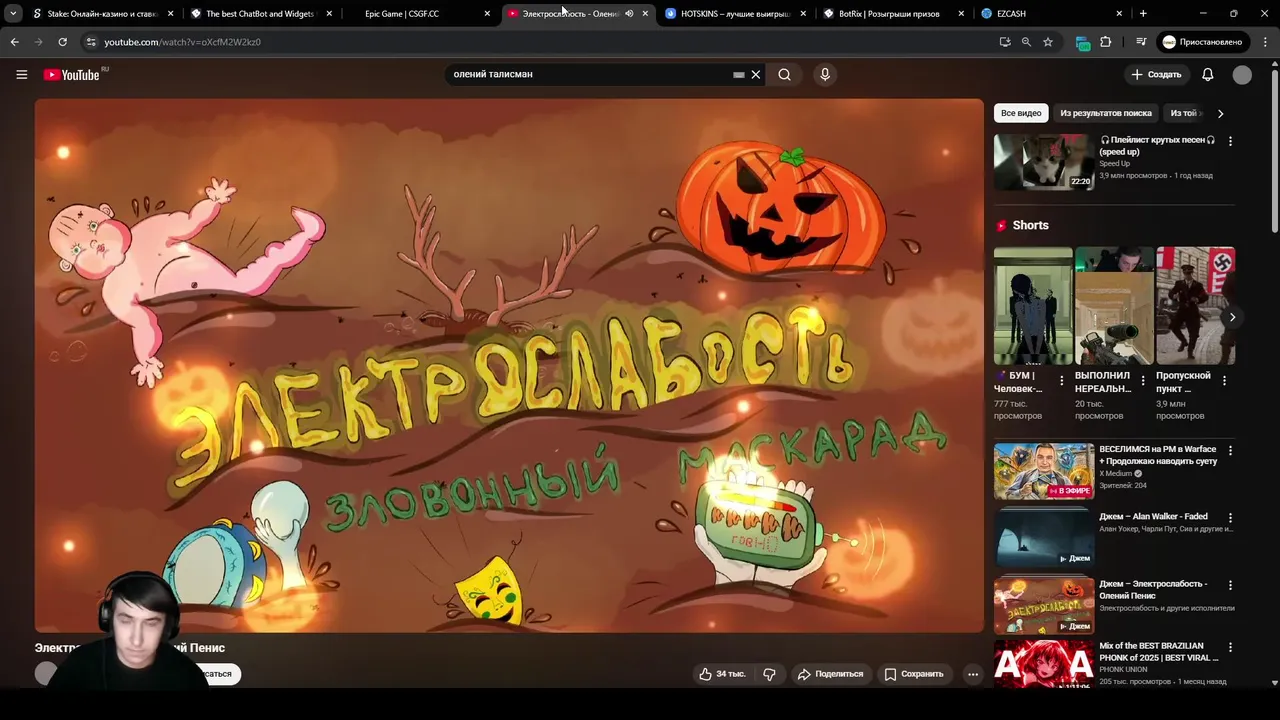Open the account avatar menu
The height and width of the screenshot is (720, 1280).
tap(1242, 74)
